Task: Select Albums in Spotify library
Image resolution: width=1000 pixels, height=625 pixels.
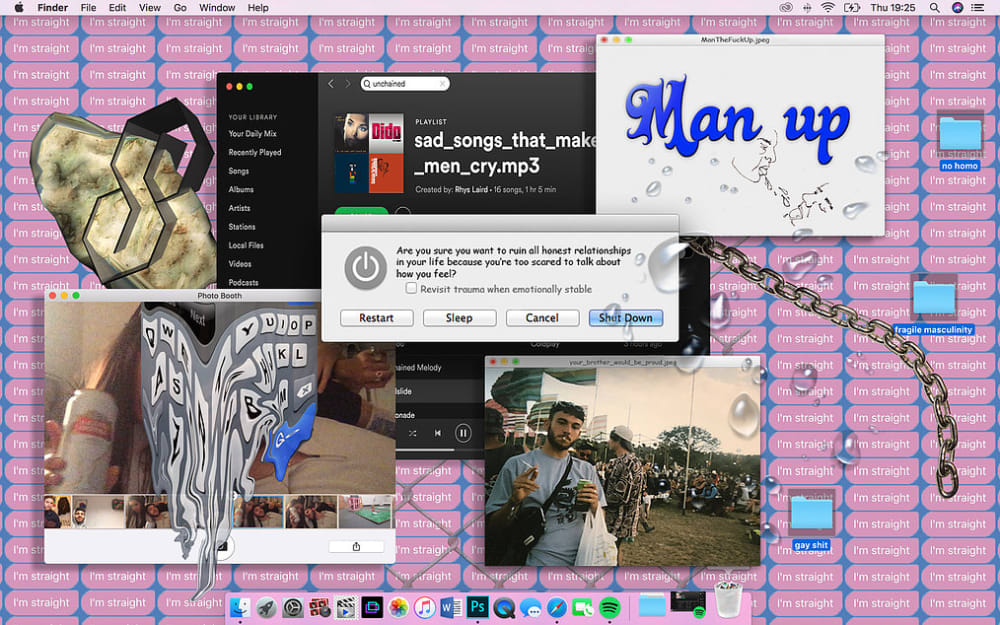Action: pyautogui.click(x=241, y=189)
